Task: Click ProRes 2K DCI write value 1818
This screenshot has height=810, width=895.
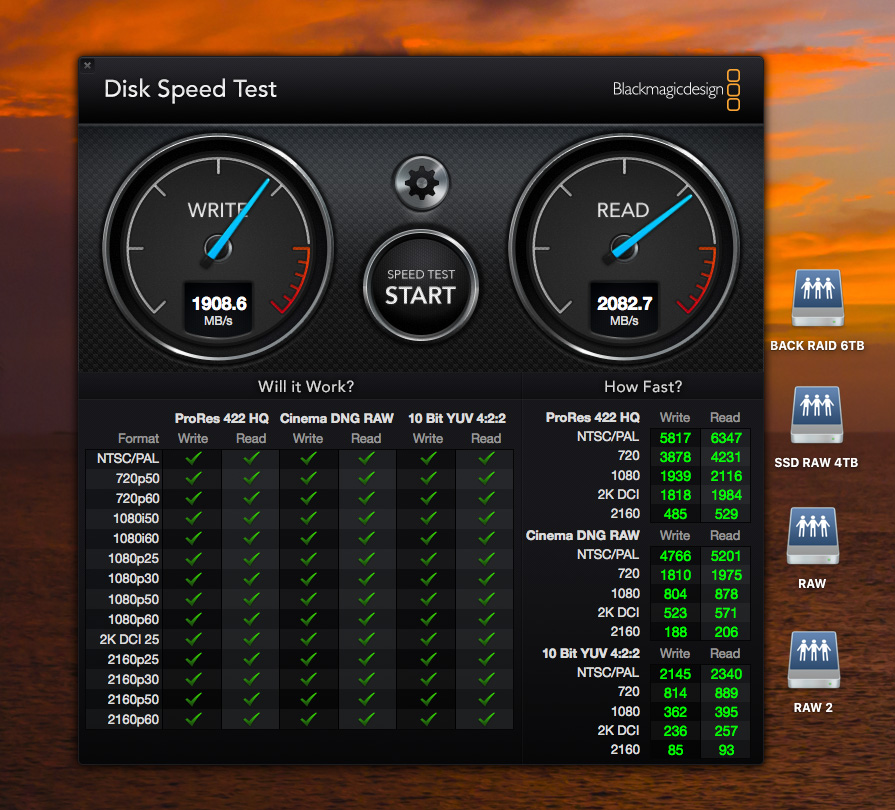Action: click(x=675, y=495)
